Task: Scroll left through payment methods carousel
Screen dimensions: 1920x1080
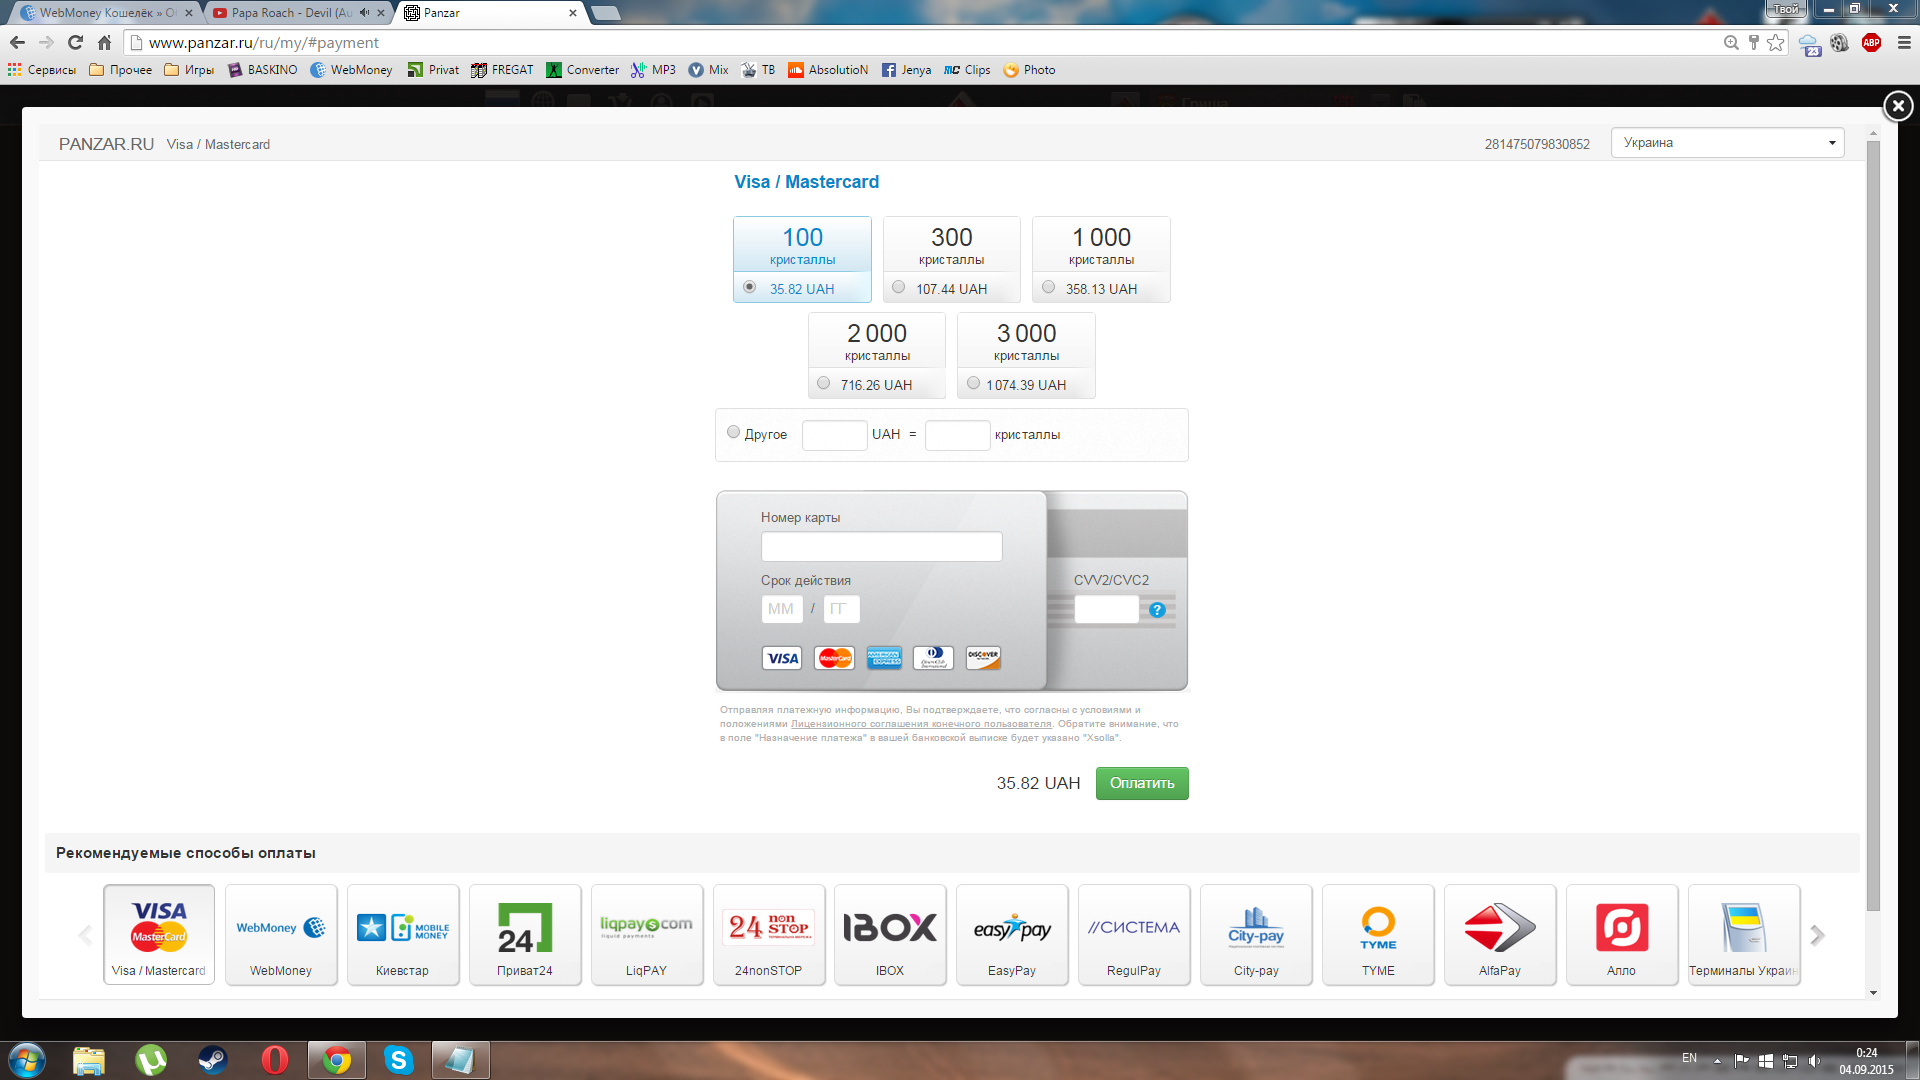Action: [84, 935]
